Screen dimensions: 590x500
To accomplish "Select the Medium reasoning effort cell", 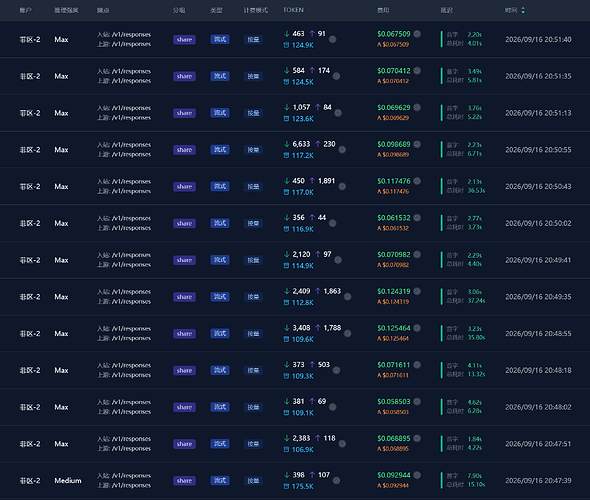I will [68, 481].
